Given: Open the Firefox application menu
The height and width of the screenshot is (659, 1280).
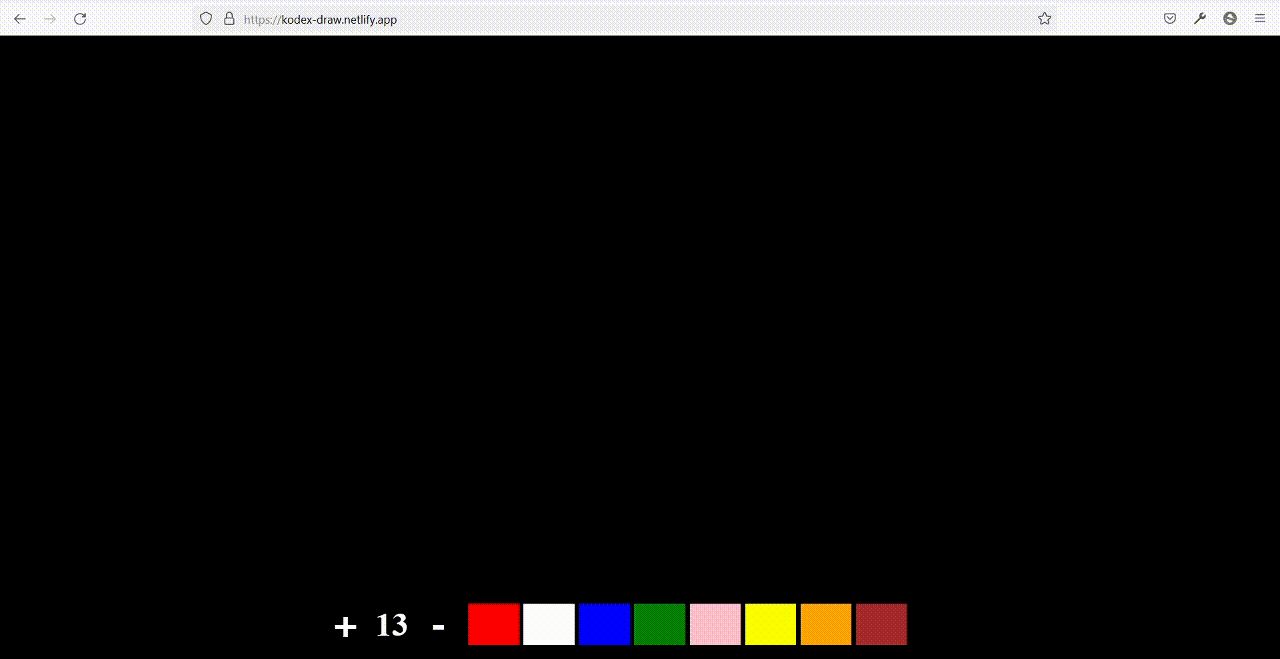Looking at the screenshot, I should pos(1260,19).
